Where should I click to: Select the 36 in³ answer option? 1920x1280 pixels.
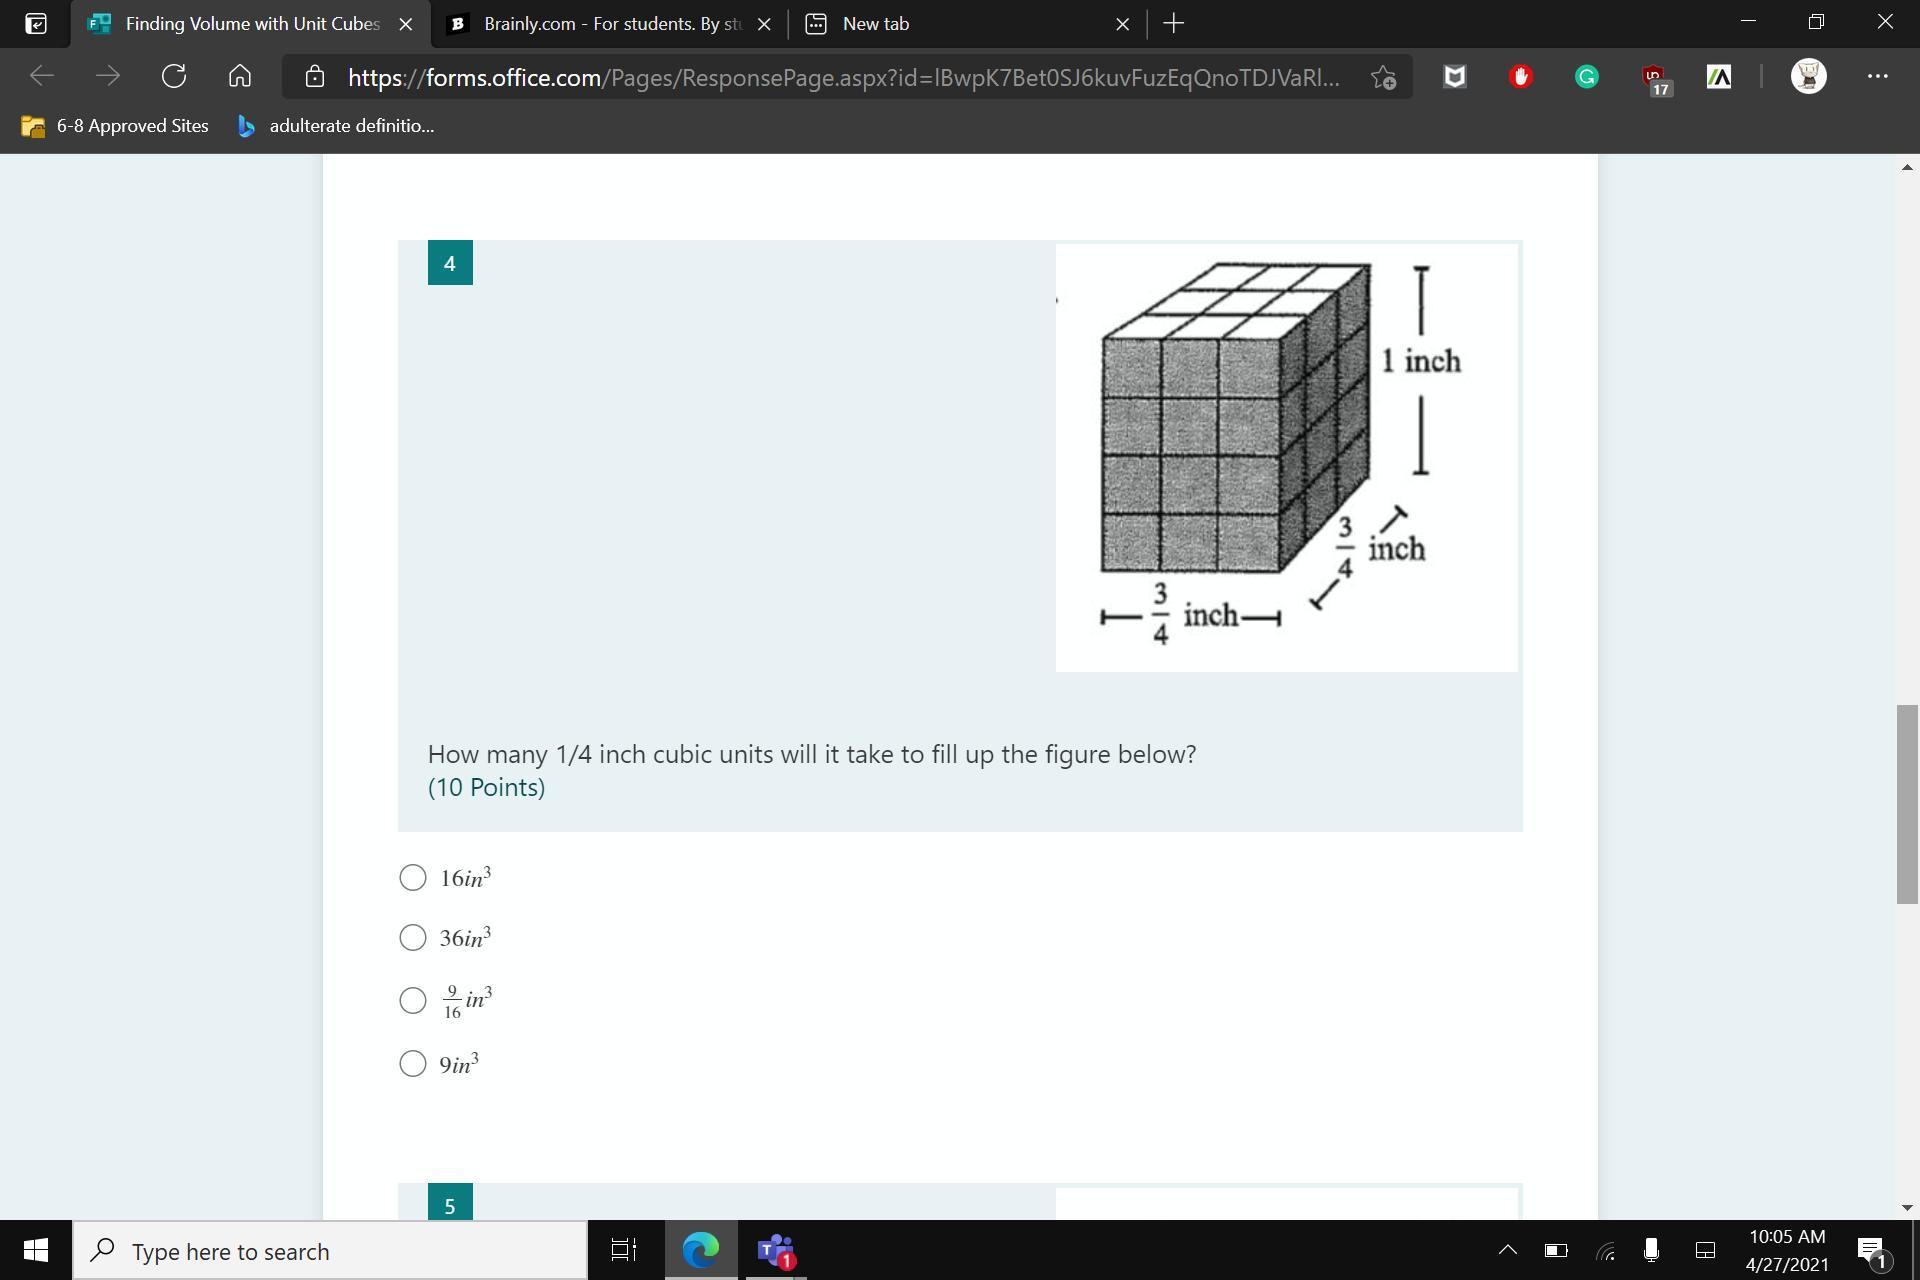tap(413, 938)
